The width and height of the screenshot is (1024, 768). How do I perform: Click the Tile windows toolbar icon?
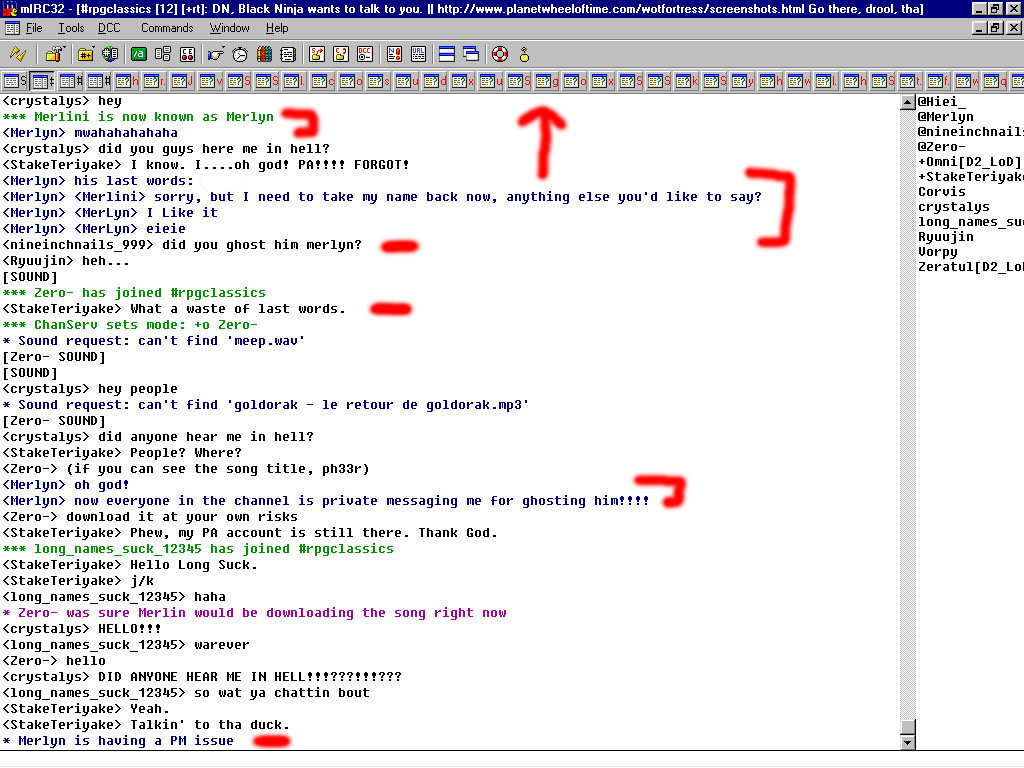point(447,53)
